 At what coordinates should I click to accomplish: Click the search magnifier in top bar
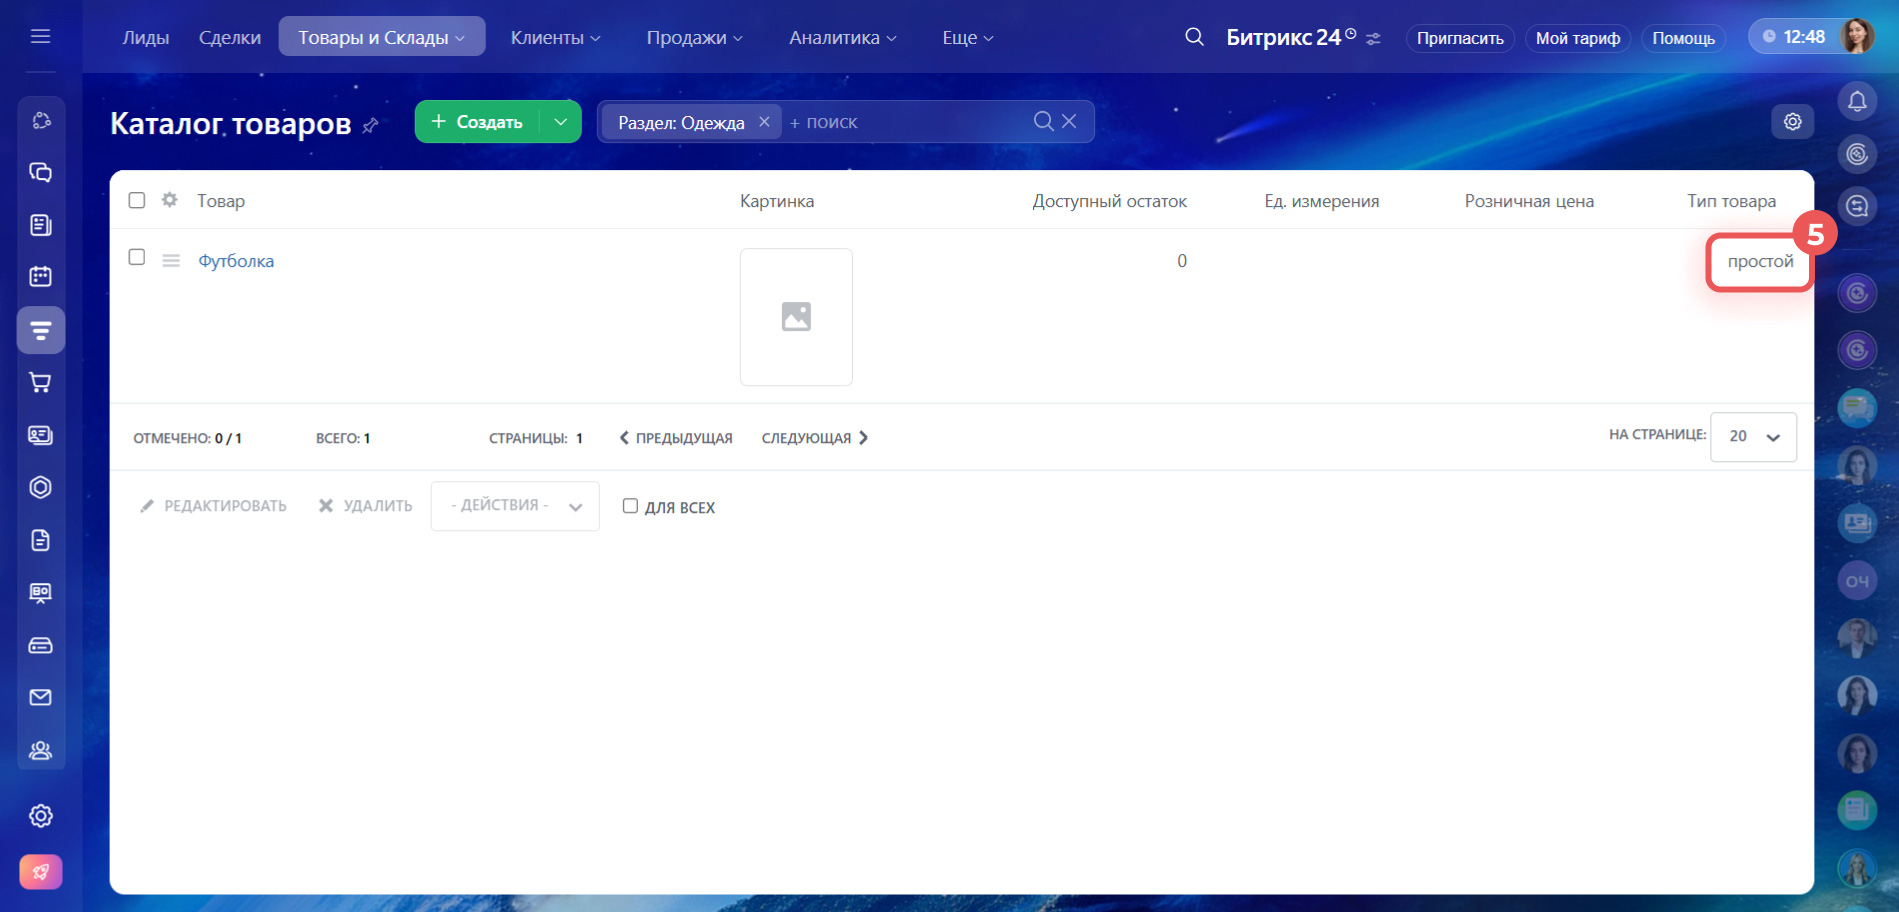tap(1194, 37)
